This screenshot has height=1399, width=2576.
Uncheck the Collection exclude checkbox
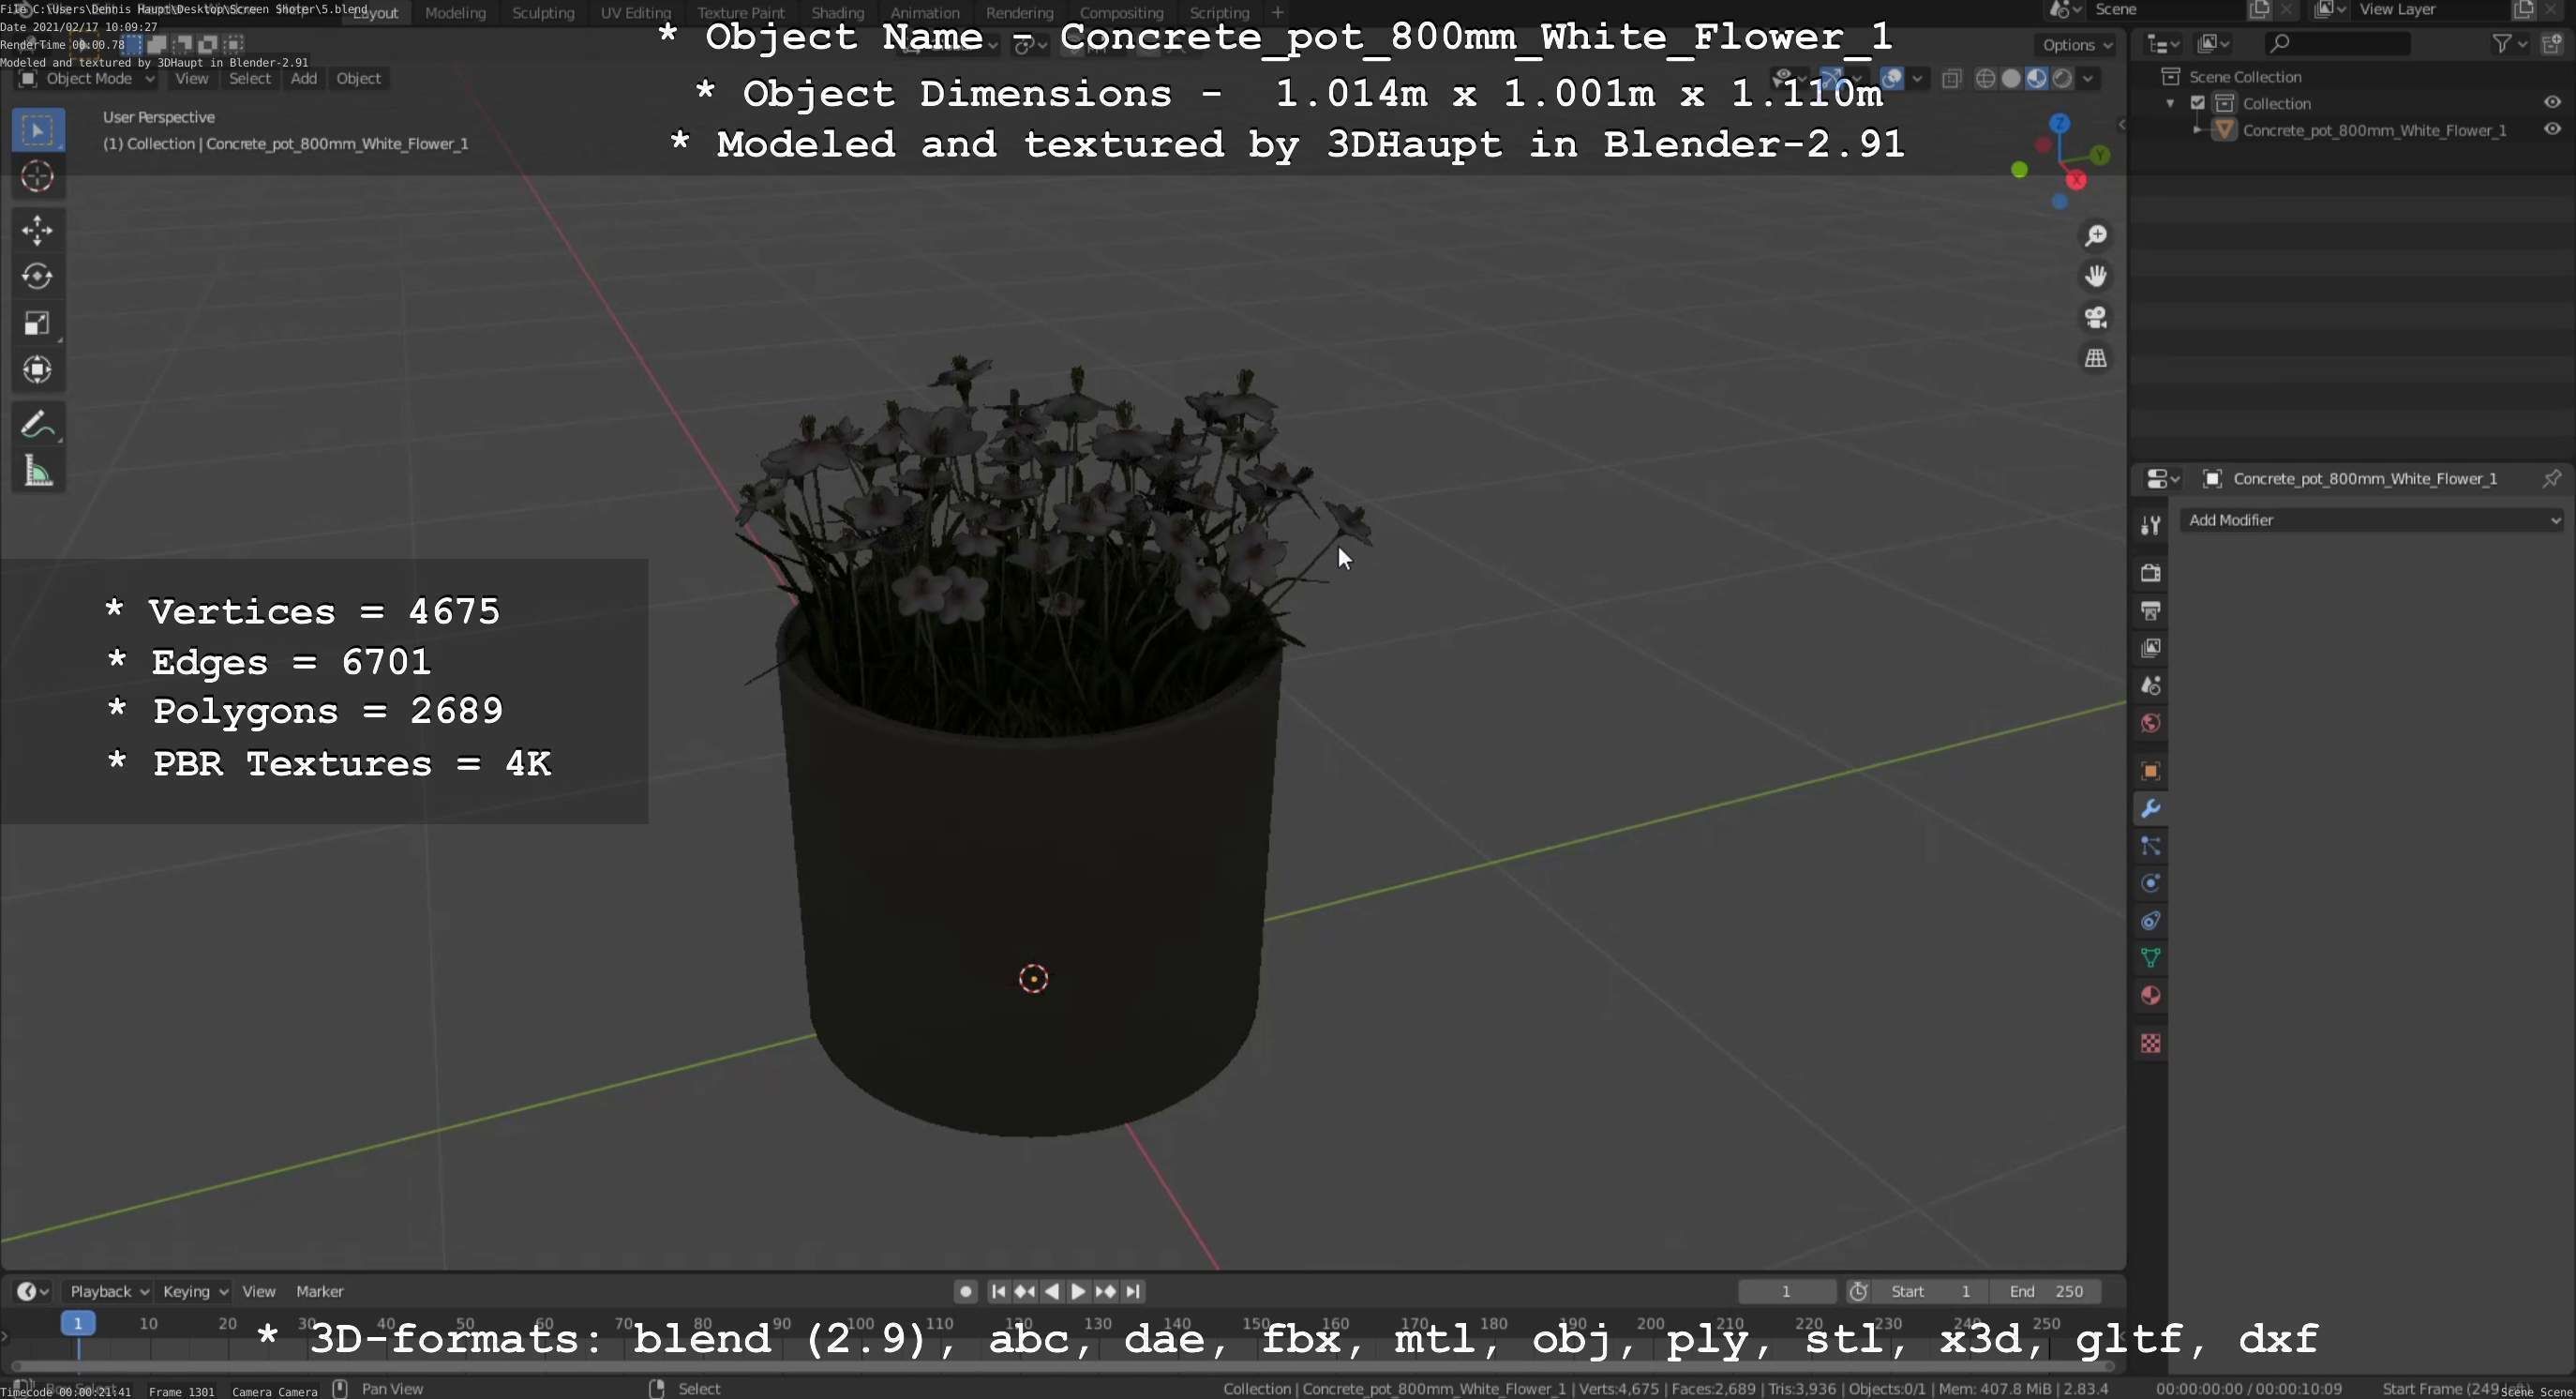[x=2198, y=103]
